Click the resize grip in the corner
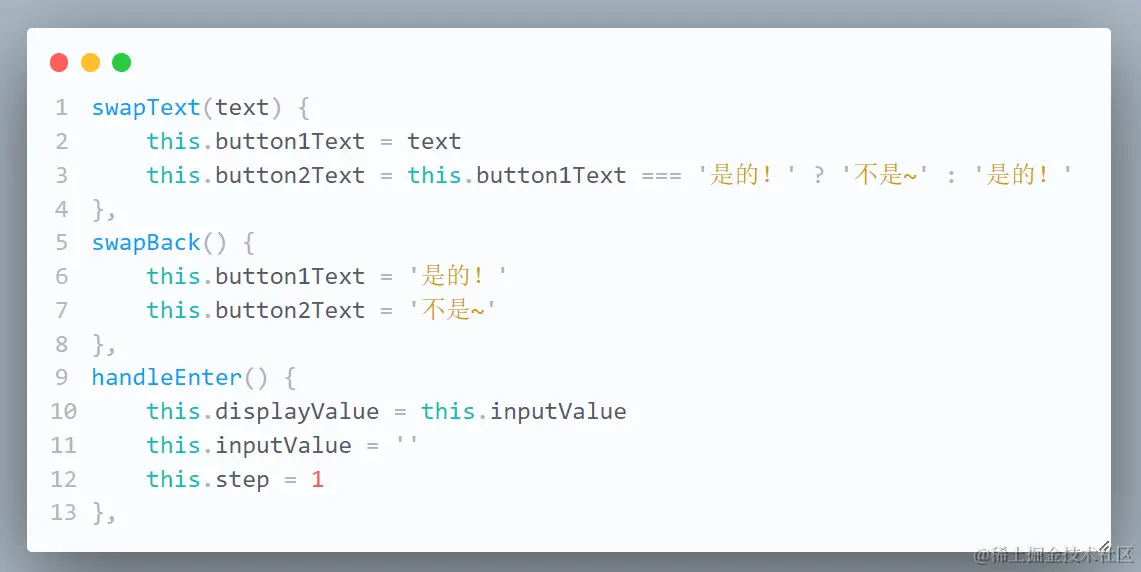 (x=1103, y=546)
